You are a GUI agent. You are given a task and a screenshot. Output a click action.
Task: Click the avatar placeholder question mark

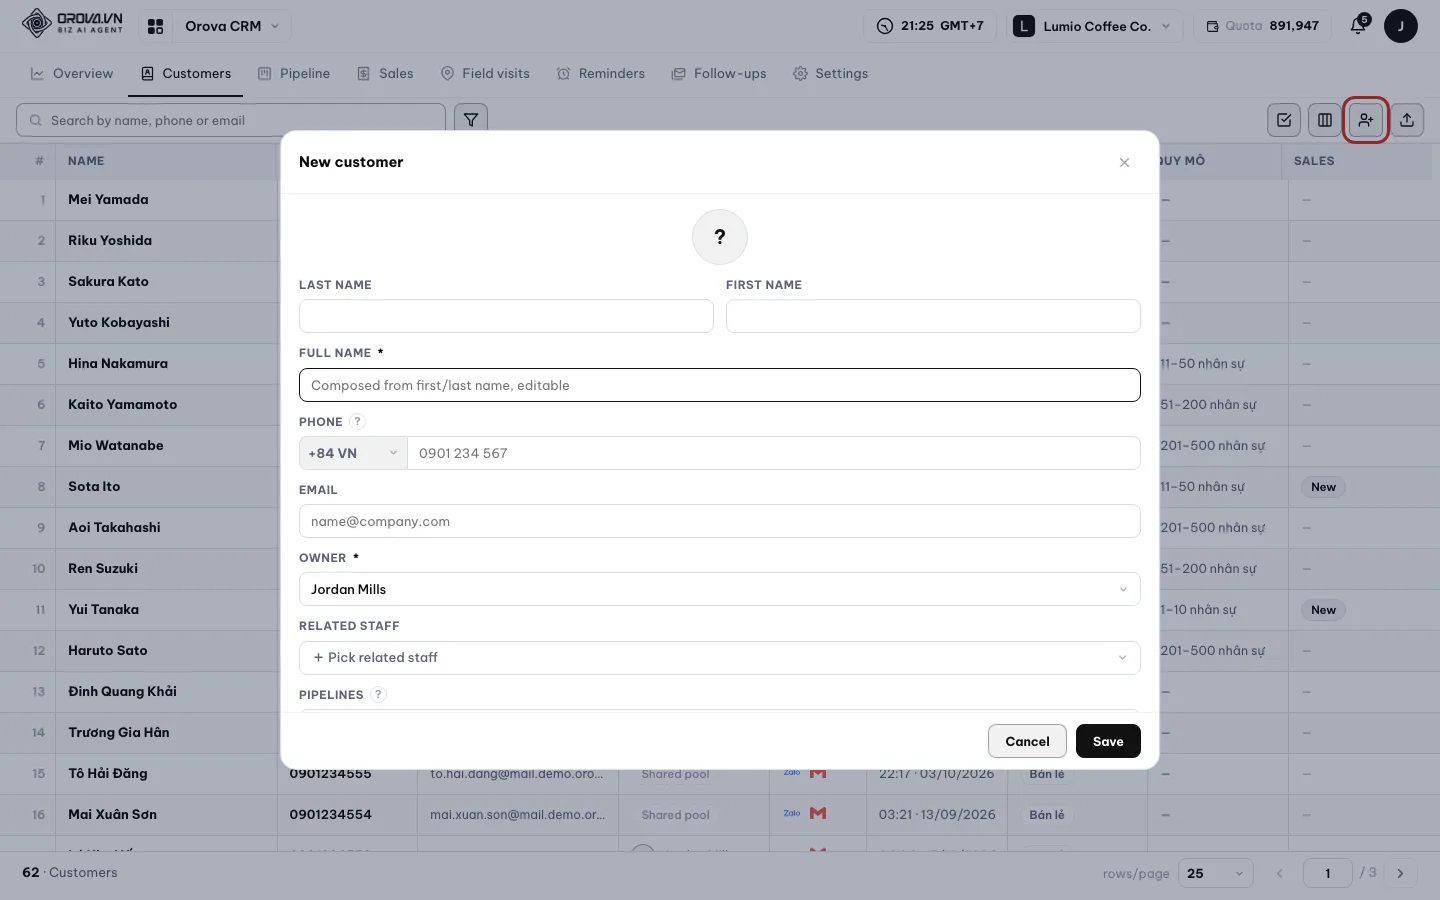[x=720, y=237]
